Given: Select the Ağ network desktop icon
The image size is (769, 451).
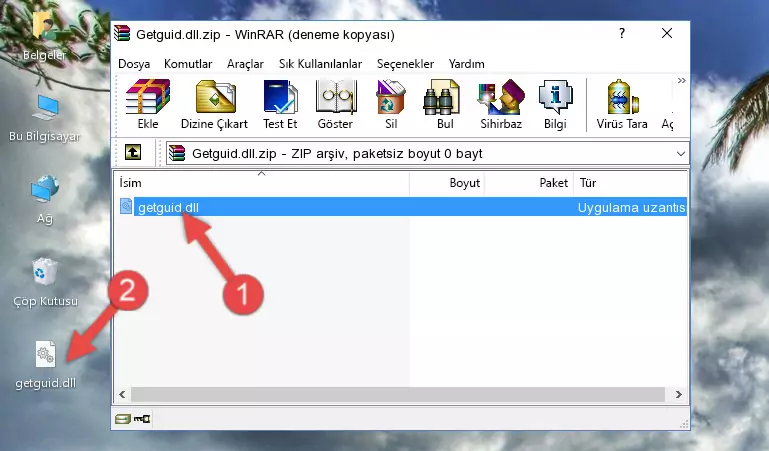Looking at the screenshot, I should (45, 200).
